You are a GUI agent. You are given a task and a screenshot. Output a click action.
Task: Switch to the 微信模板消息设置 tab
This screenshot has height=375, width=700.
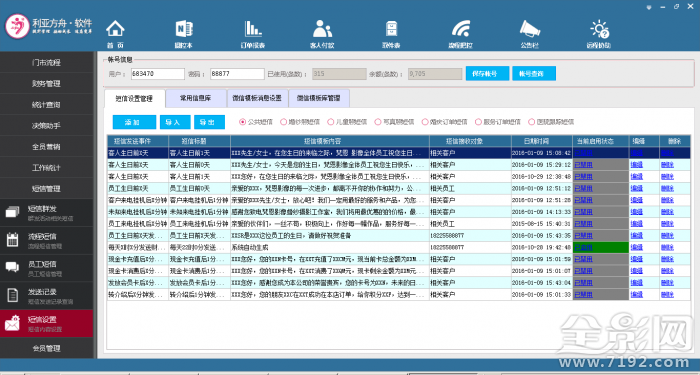(257, 98)
